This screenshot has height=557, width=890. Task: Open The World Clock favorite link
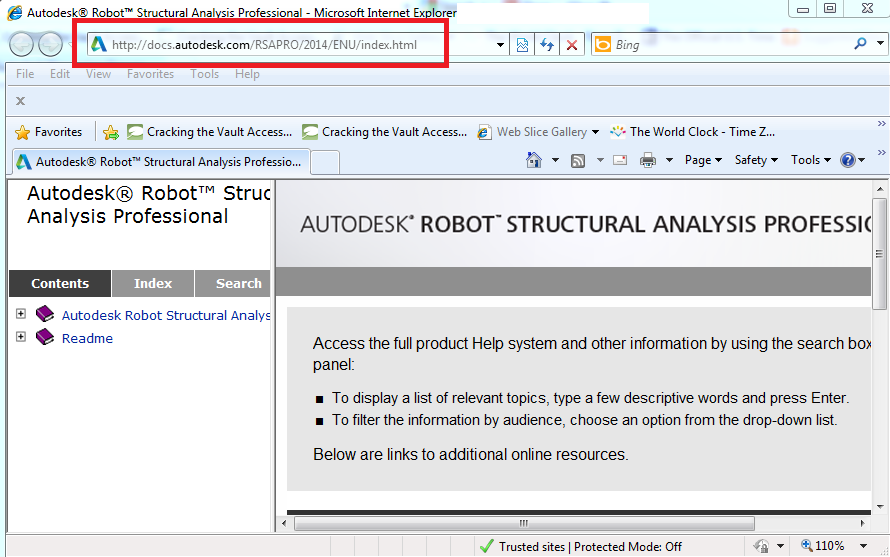[693, 132]
